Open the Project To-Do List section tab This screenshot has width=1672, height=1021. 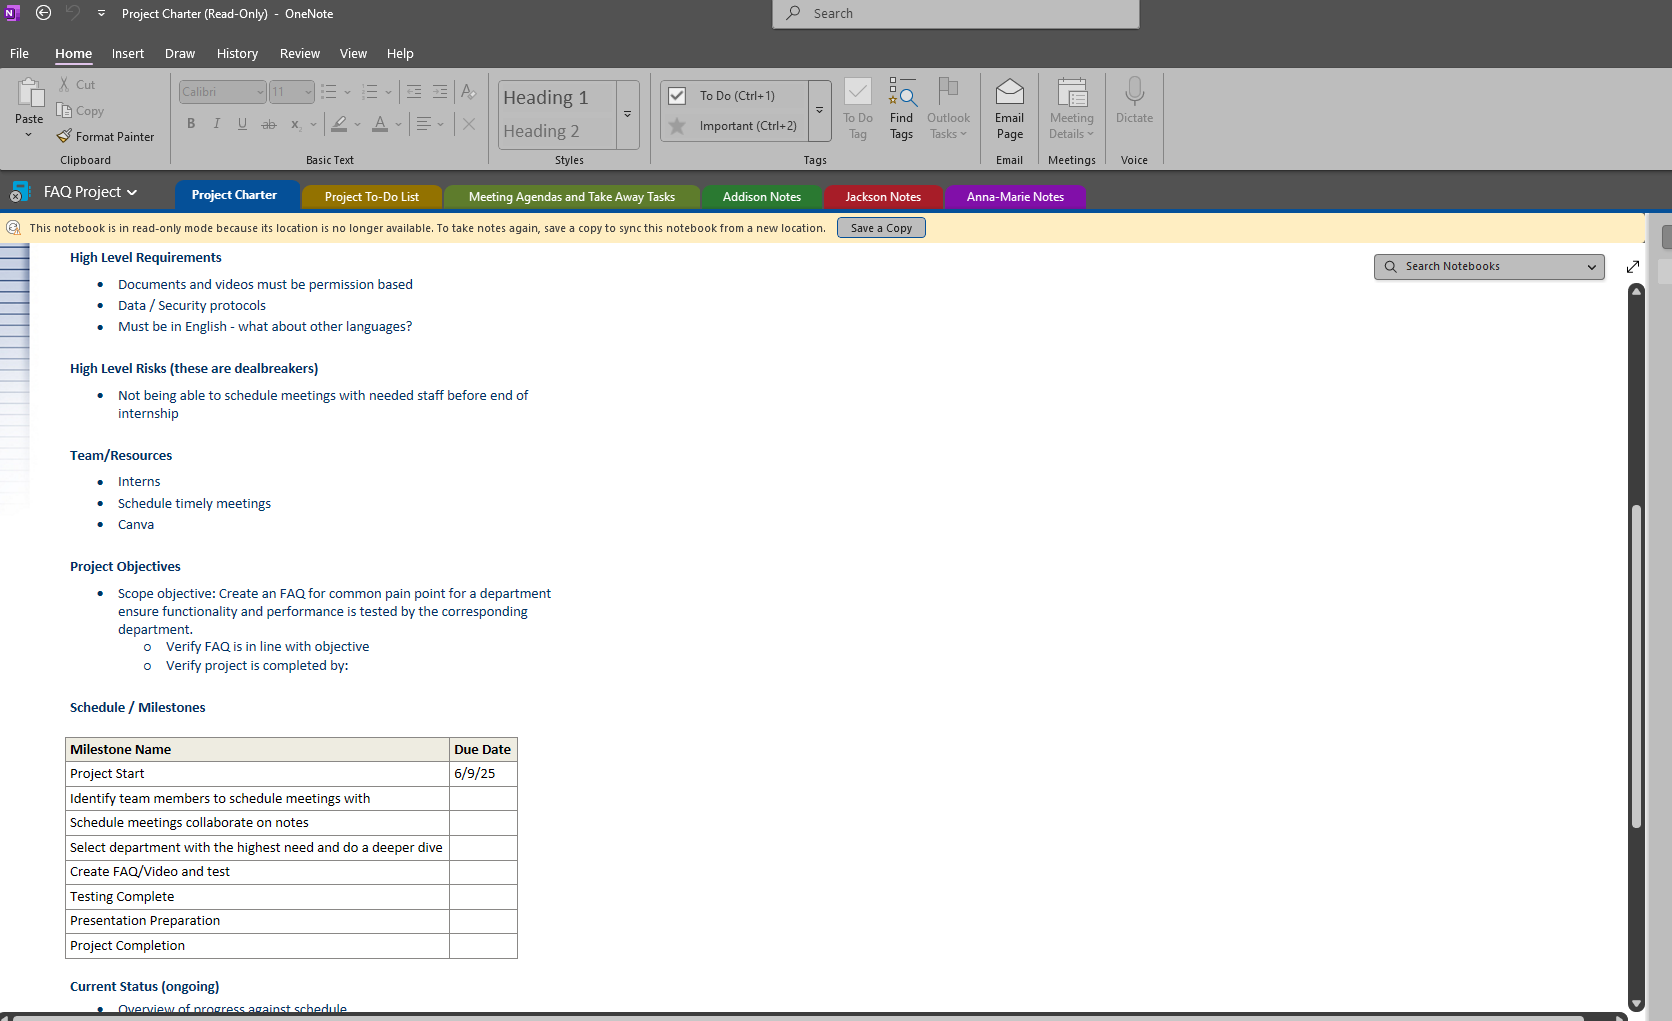pyautogui.click(x=371, y=197)
